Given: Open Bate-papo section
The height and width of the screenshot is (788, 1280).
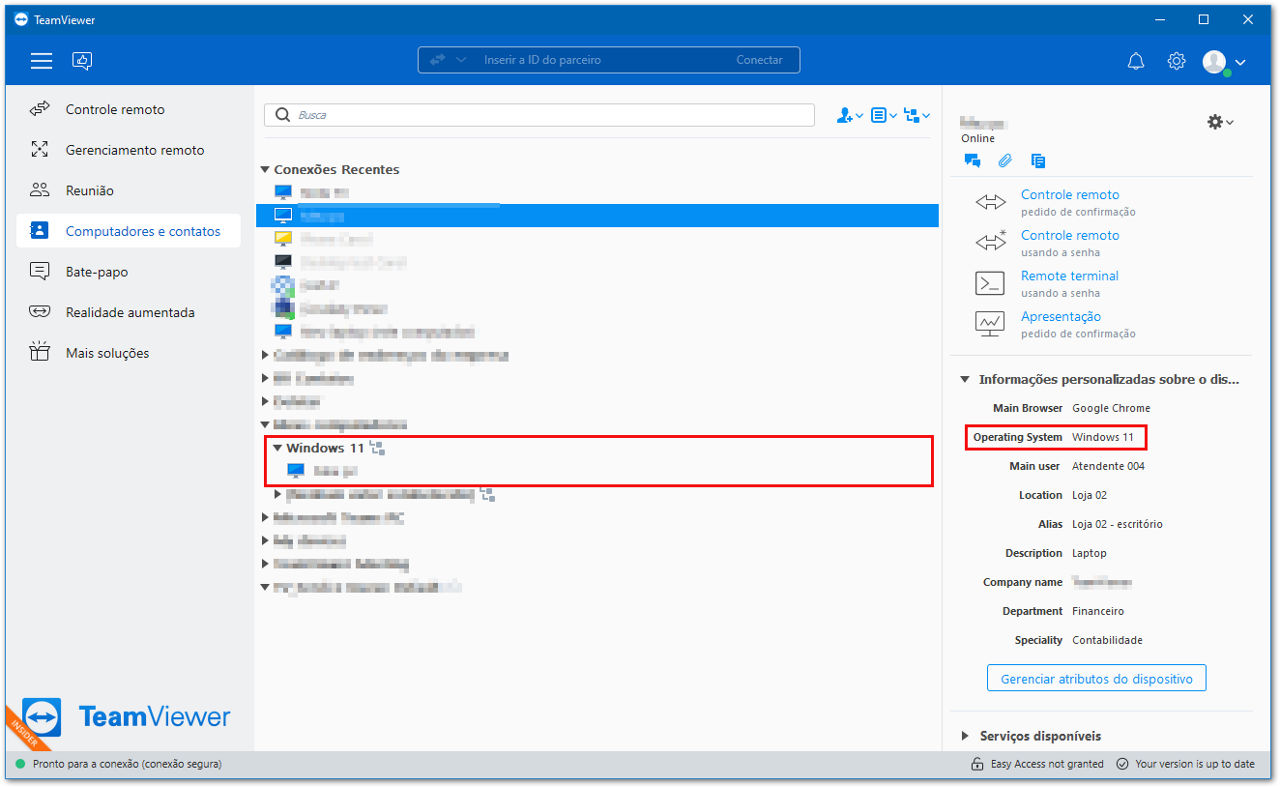Looking at the screenshot, I should click(128, 272).
